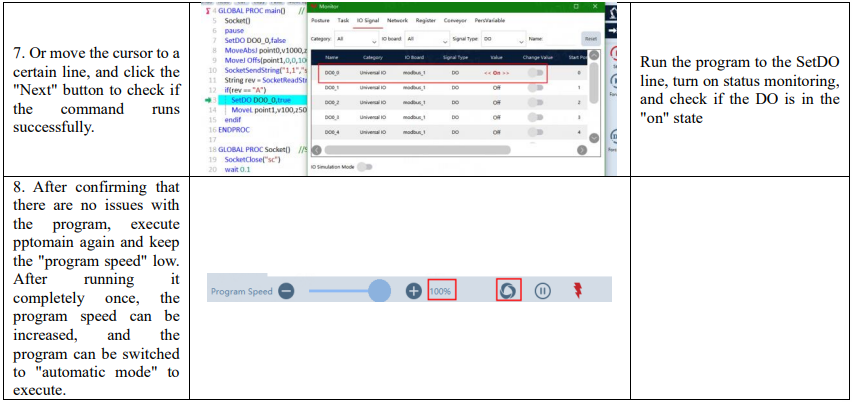The width and height of the screenshot is (852, 402).
Task: Click the Reset button in Monitor
Action: (591, 39)
